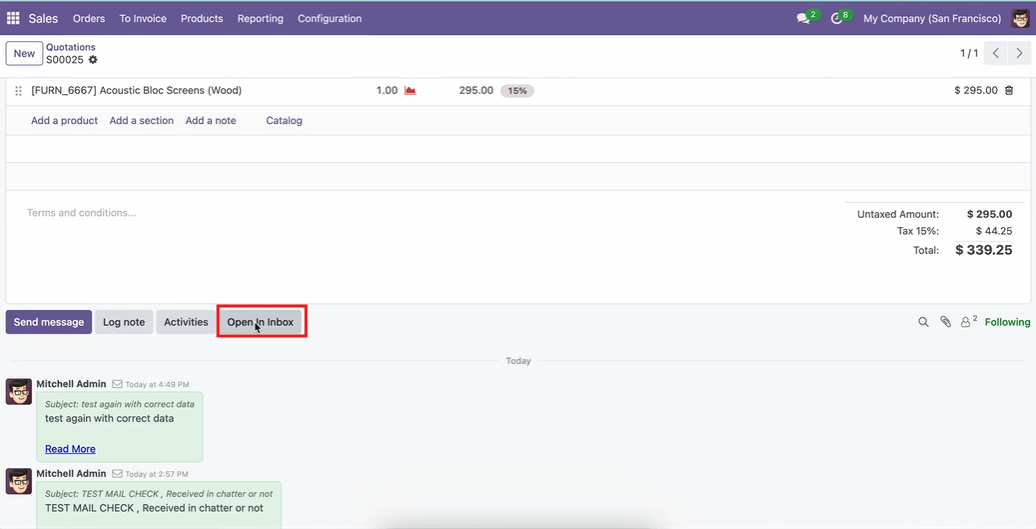Click the Total $ 339.25 value
Image resolution: width=1036 pixels, height=529 pixels.
coord(984,250)
